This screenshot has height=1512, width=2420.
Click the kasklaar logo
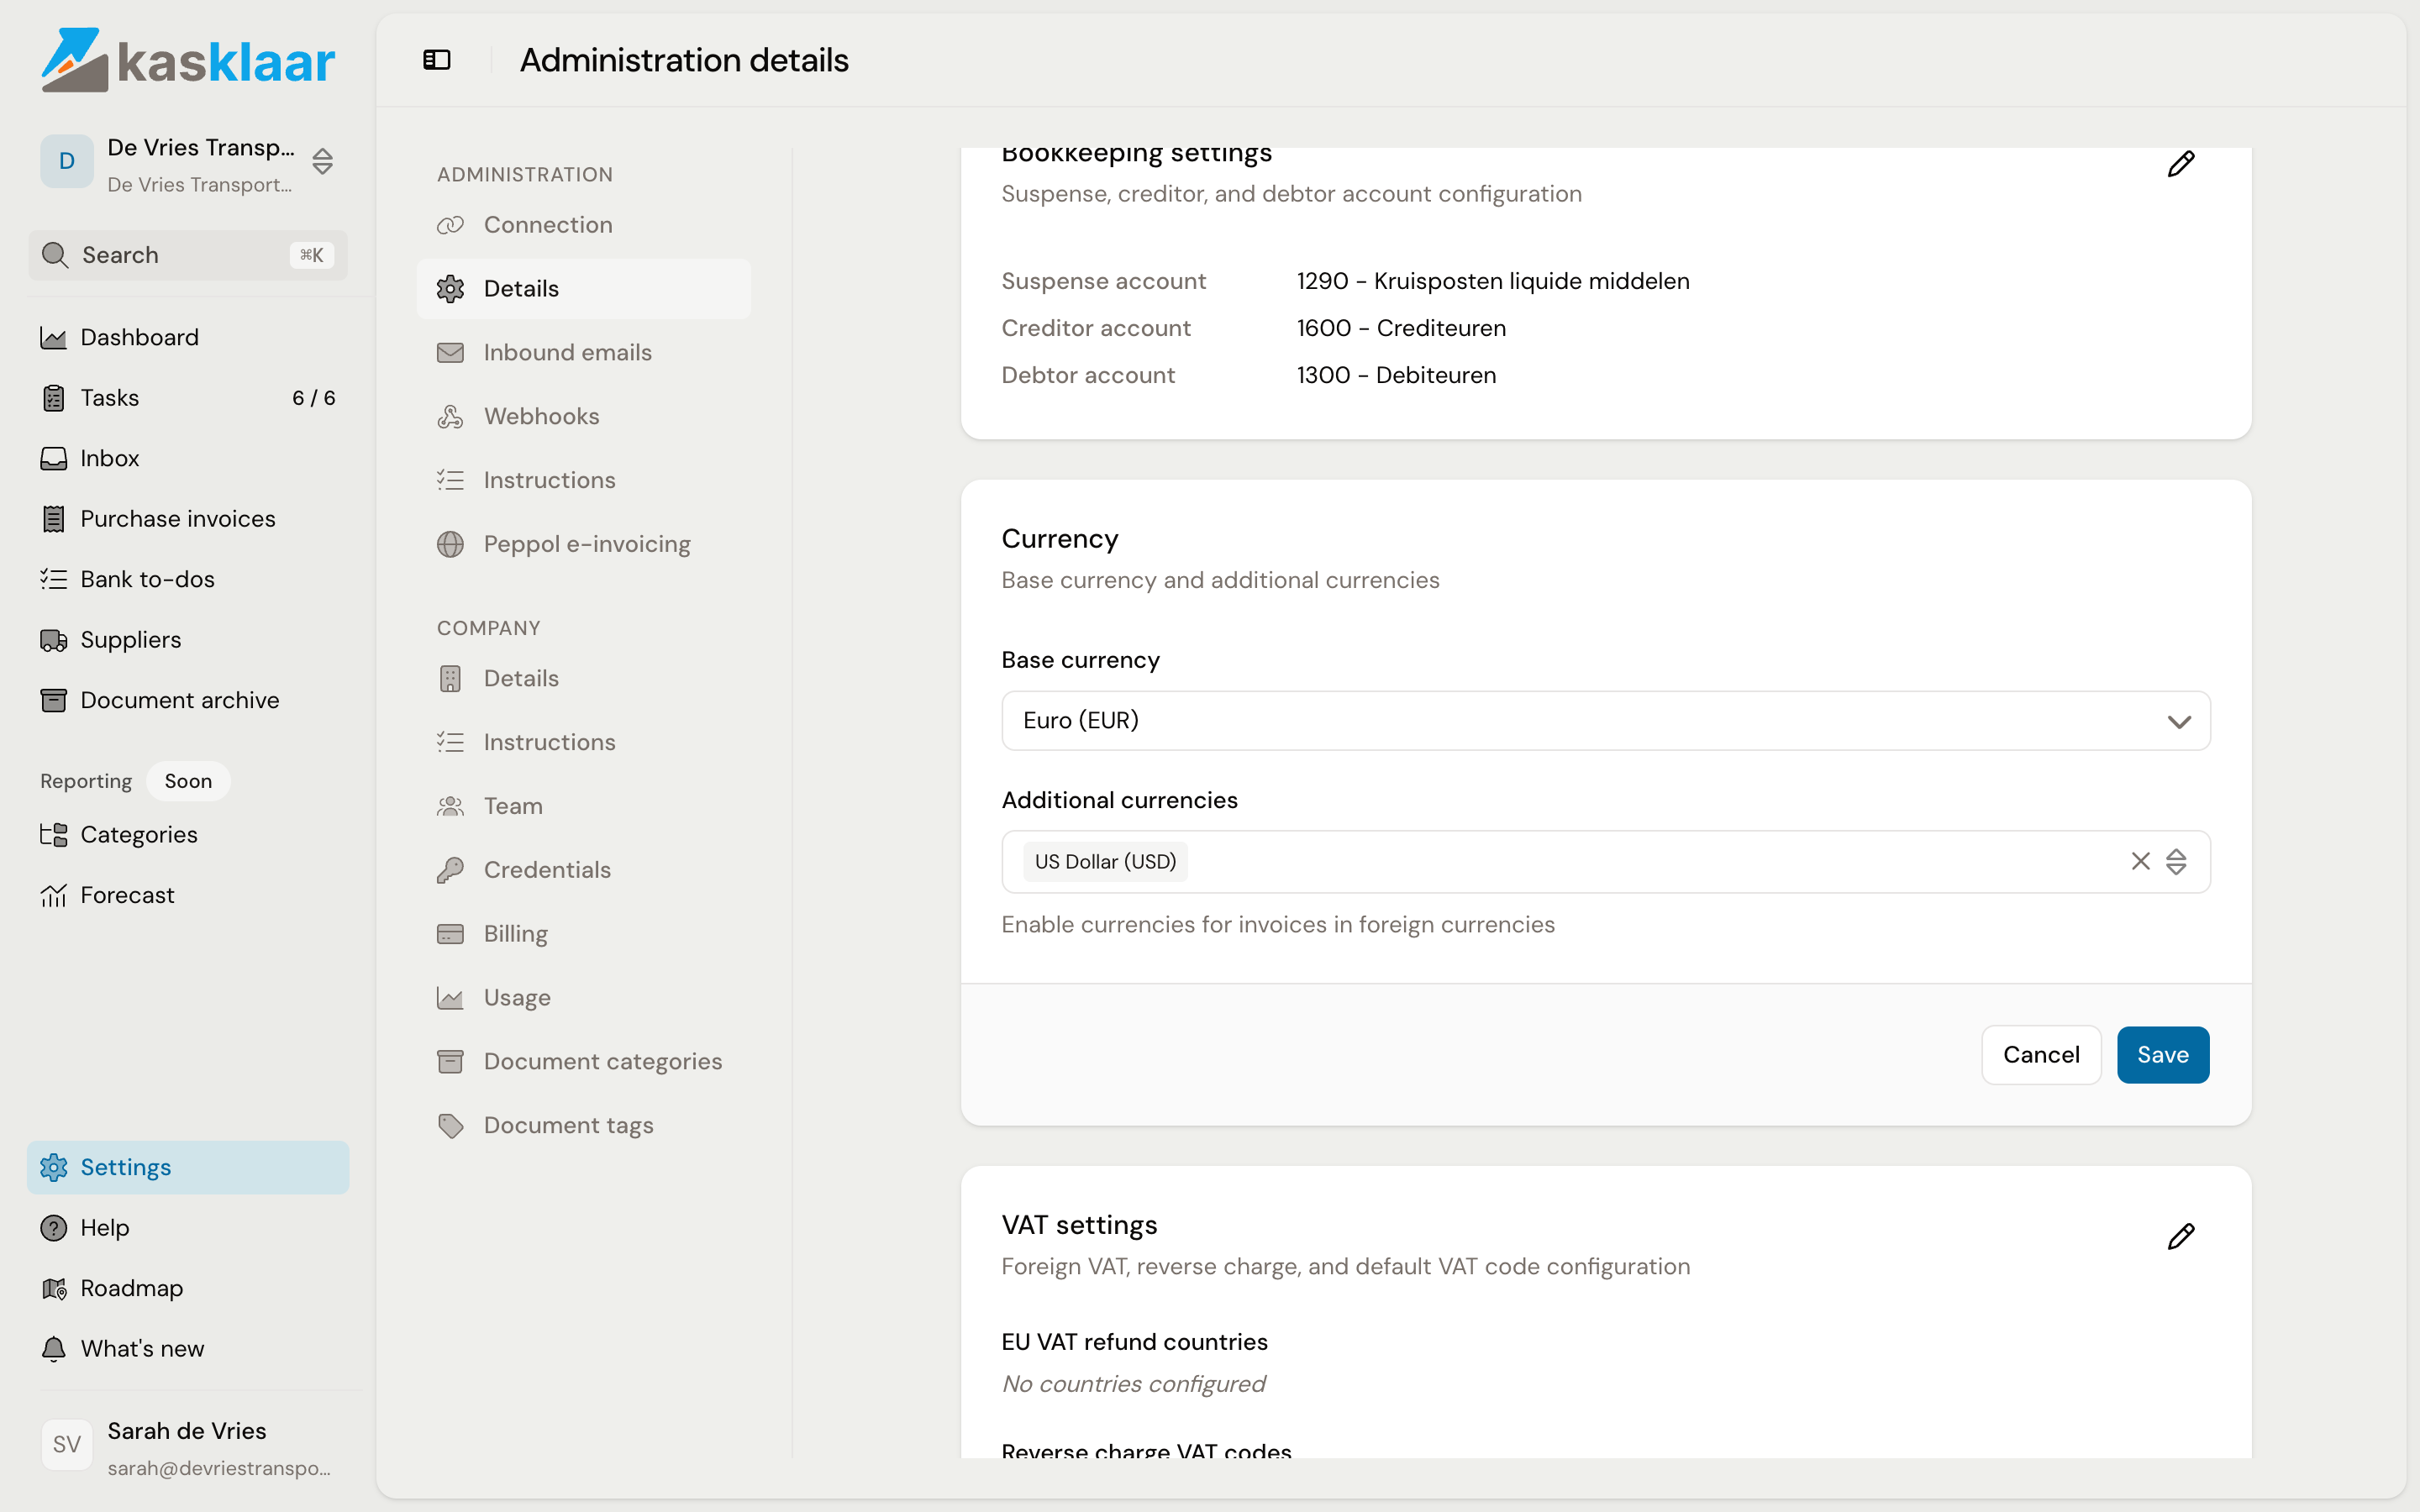188,60
